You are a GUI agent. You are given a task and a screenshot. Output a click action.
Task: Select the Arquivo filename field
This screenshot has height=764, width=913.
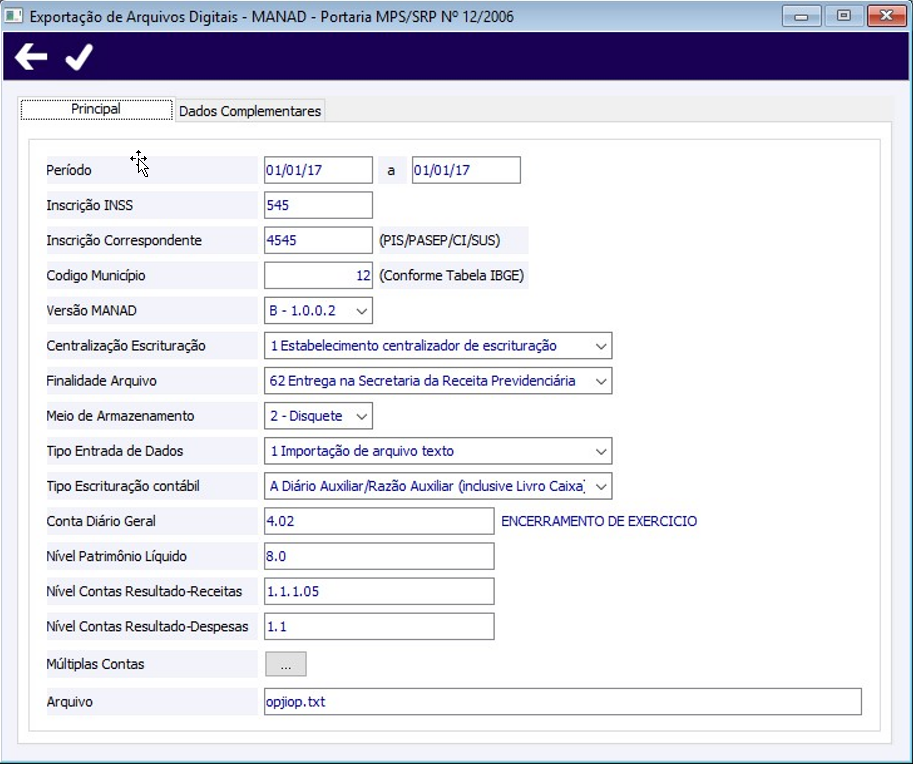point(562,702)
